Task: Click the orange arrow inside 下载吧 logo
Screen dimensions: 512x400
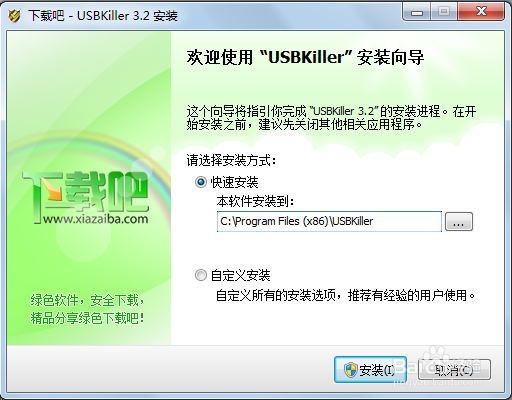Action: coord(53,193)
